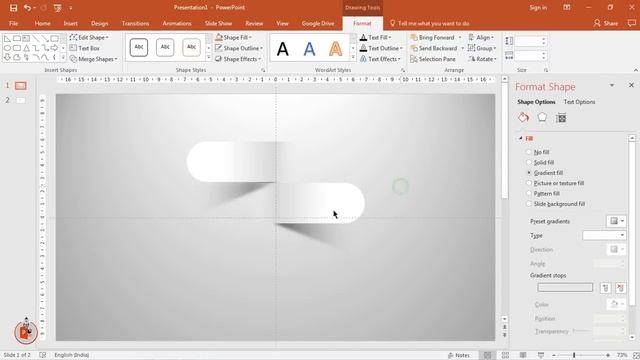This screenshot has width=640, height=360.
Task: Open Text Effects dropdown
Action: [380, 59]
